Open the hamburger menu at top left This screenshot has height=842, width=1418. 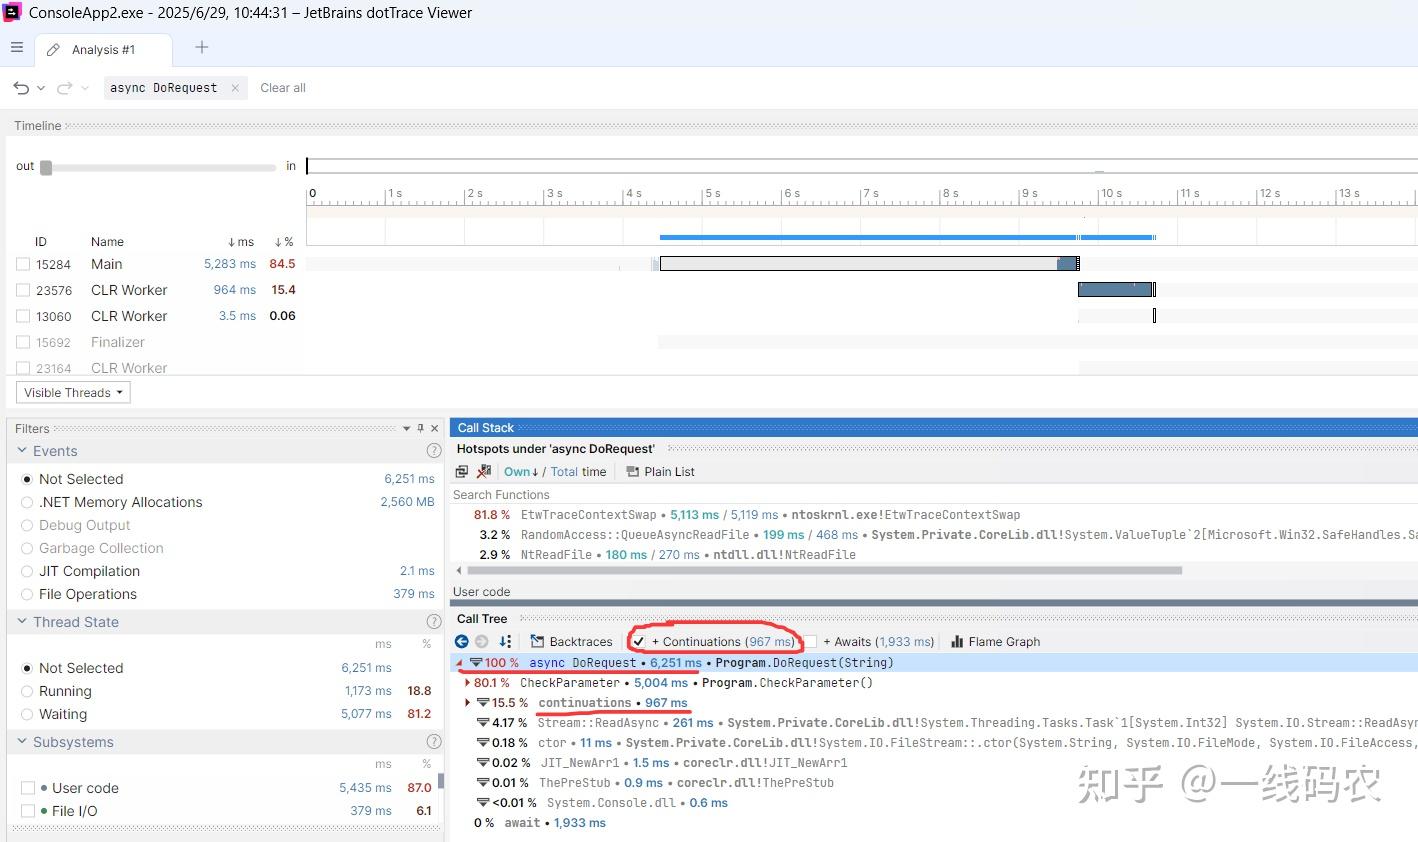click(x=17, y=46)
